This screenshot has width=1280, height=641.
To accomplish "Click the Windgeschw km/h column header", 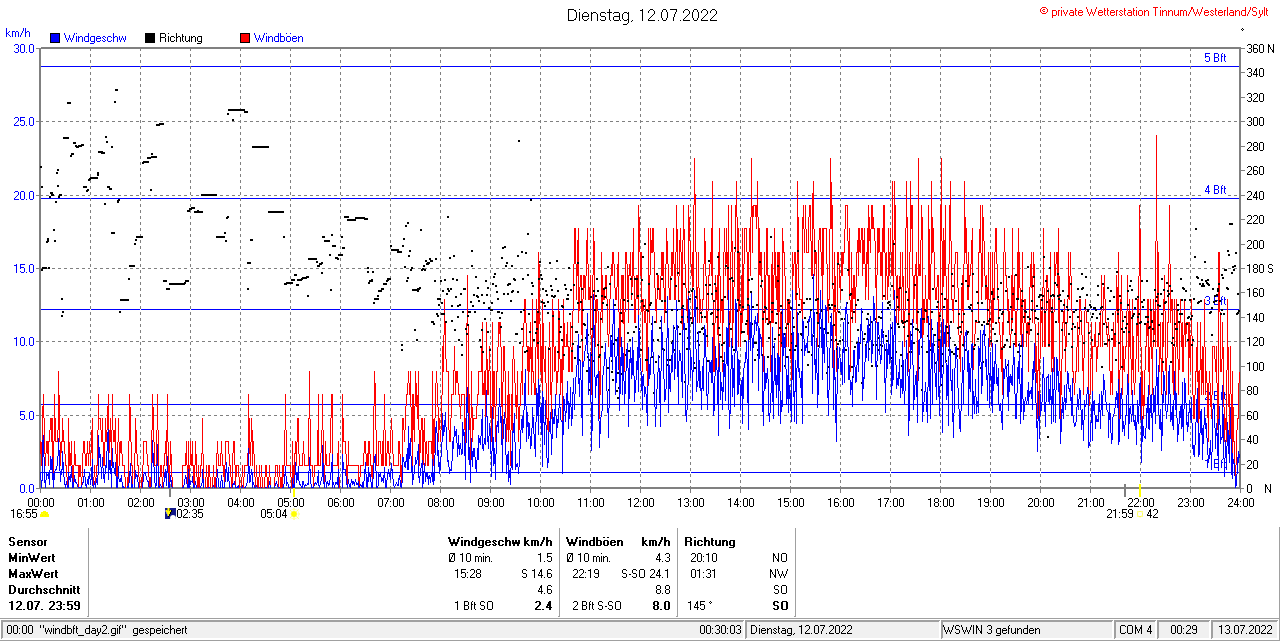I will pyautogui.click(x=500, y=542).
